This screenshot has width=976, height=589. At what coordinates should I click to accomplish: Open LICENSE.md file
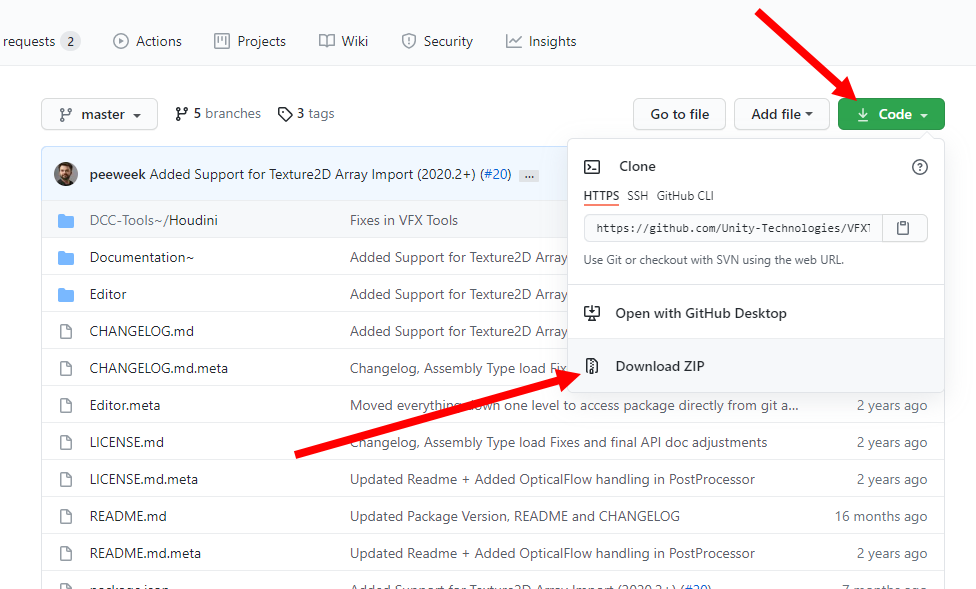[126, 442]
